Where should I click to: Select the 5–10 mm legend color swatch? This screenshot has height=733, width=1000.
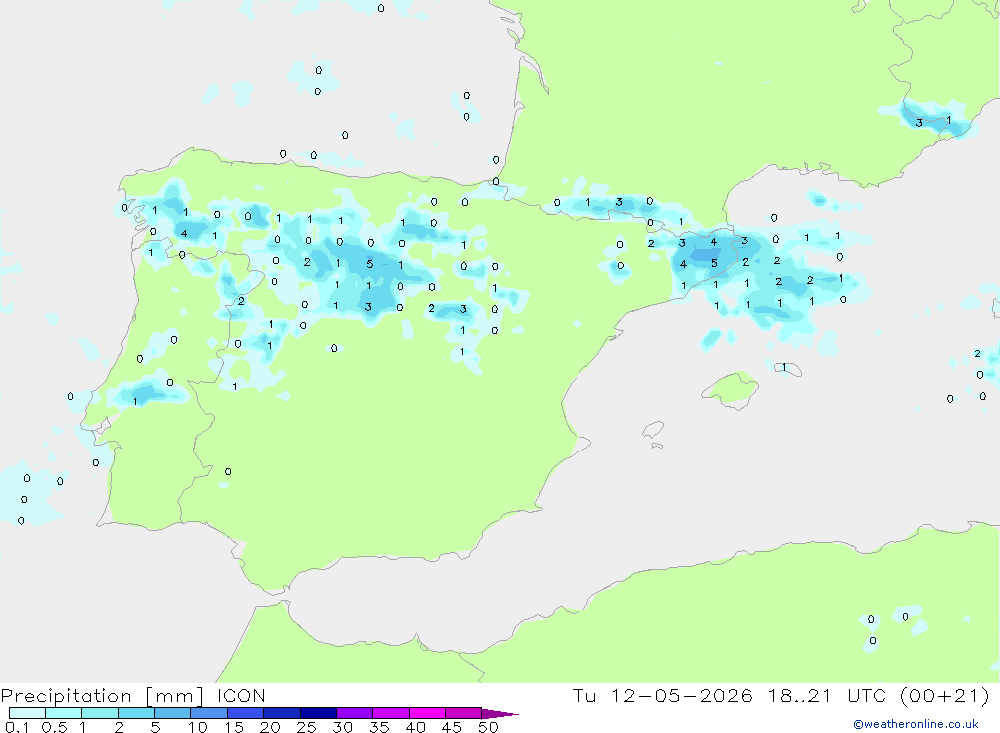(173, 713)
